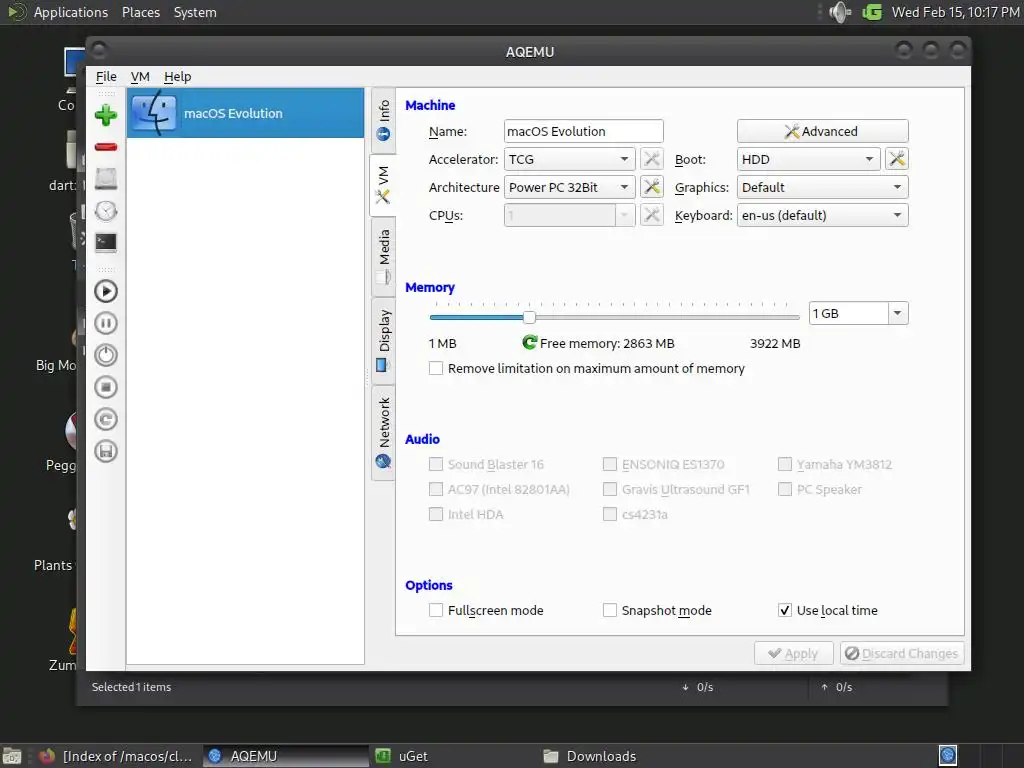
Task: Open CPUs settings with the wrench icon
Action: (x=652, y=215)
